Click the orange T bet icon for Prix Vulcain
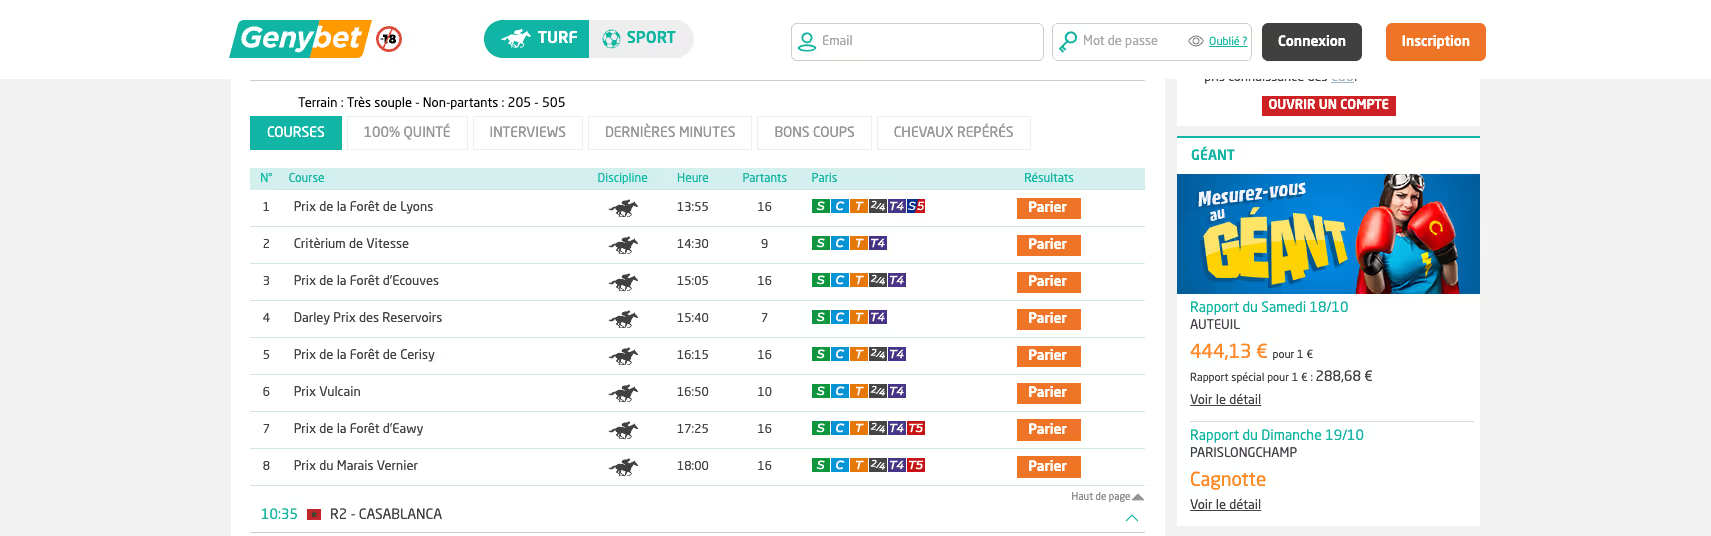1711x536 pixels. click(858, 392)
